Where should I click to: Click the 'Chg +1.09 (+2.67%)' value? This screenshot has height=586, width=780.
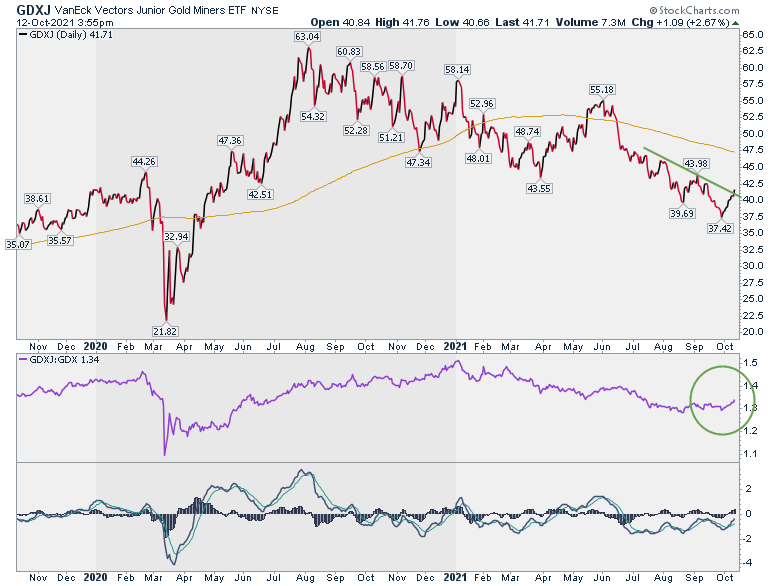click(x=681, y=22)
